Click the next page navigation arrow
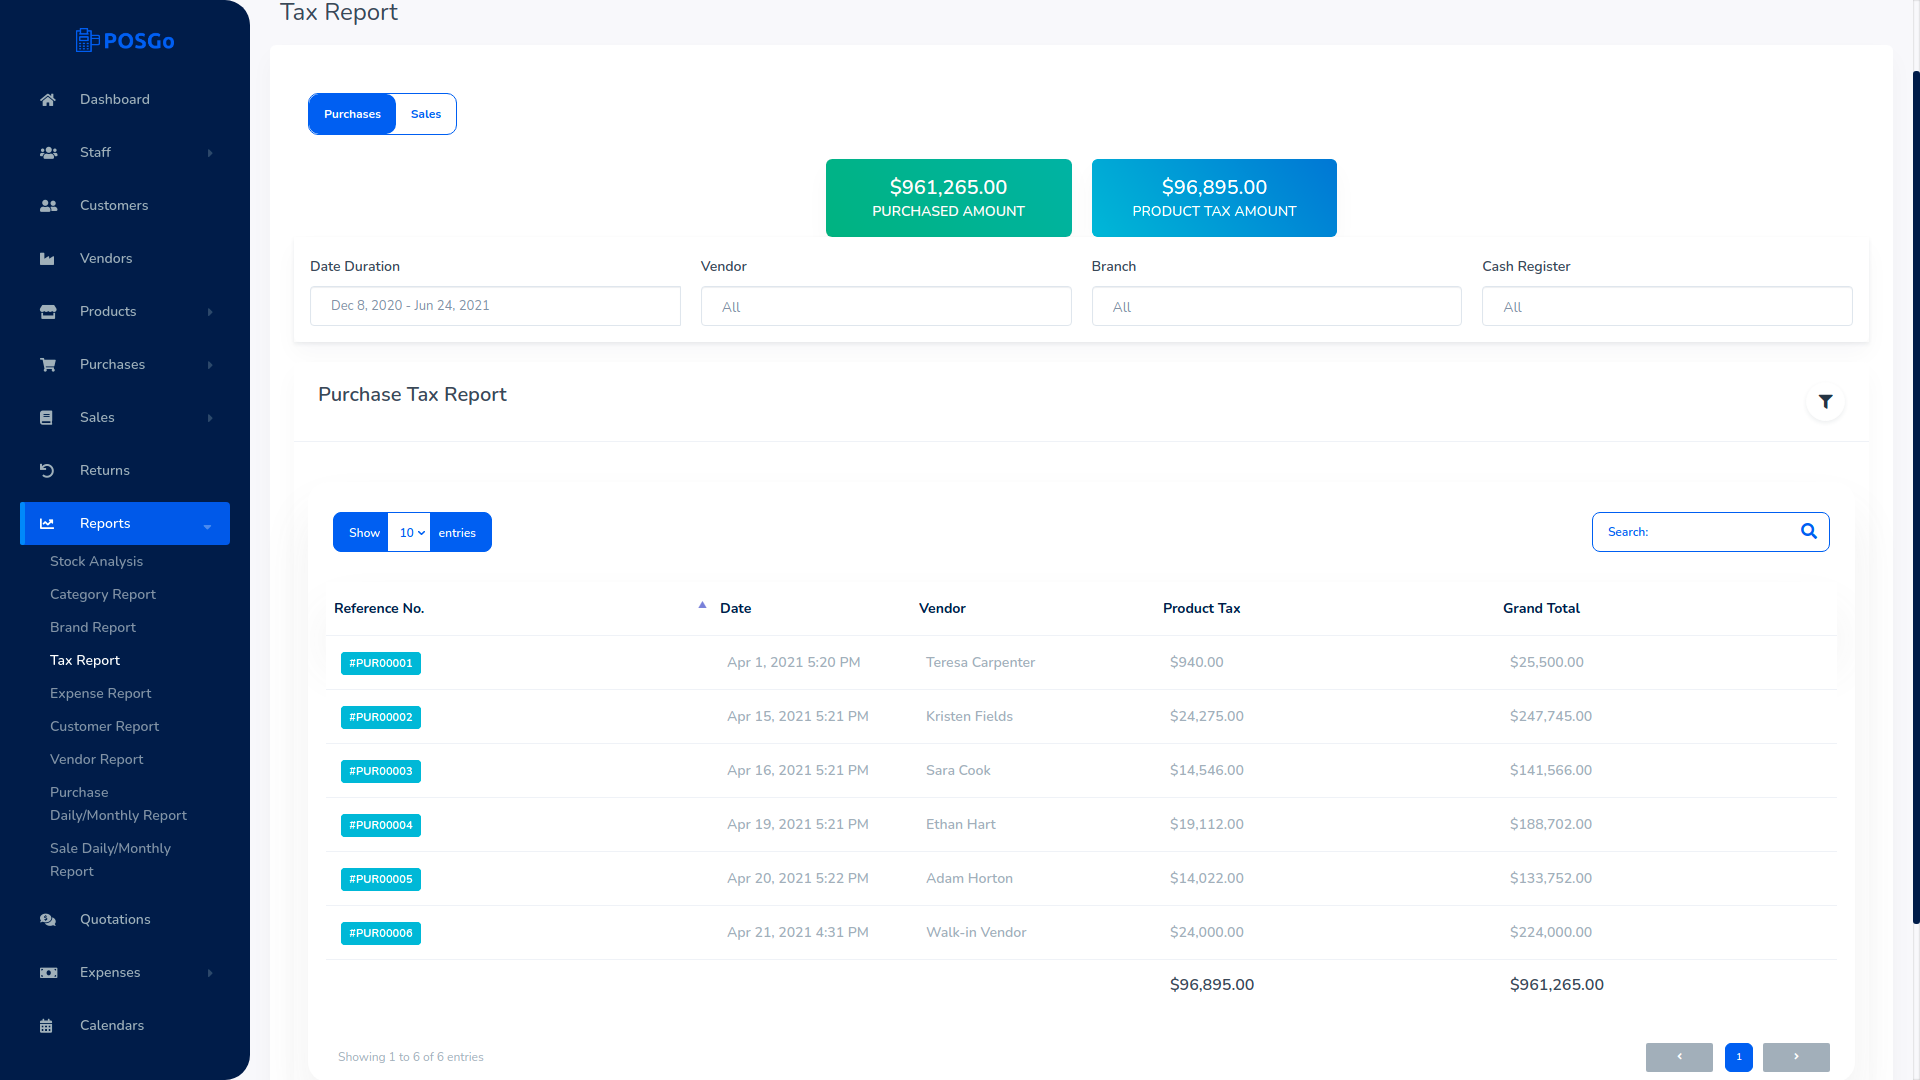The height and width of the screenshot is (1080, 1920). (x=1796, y=1056)
